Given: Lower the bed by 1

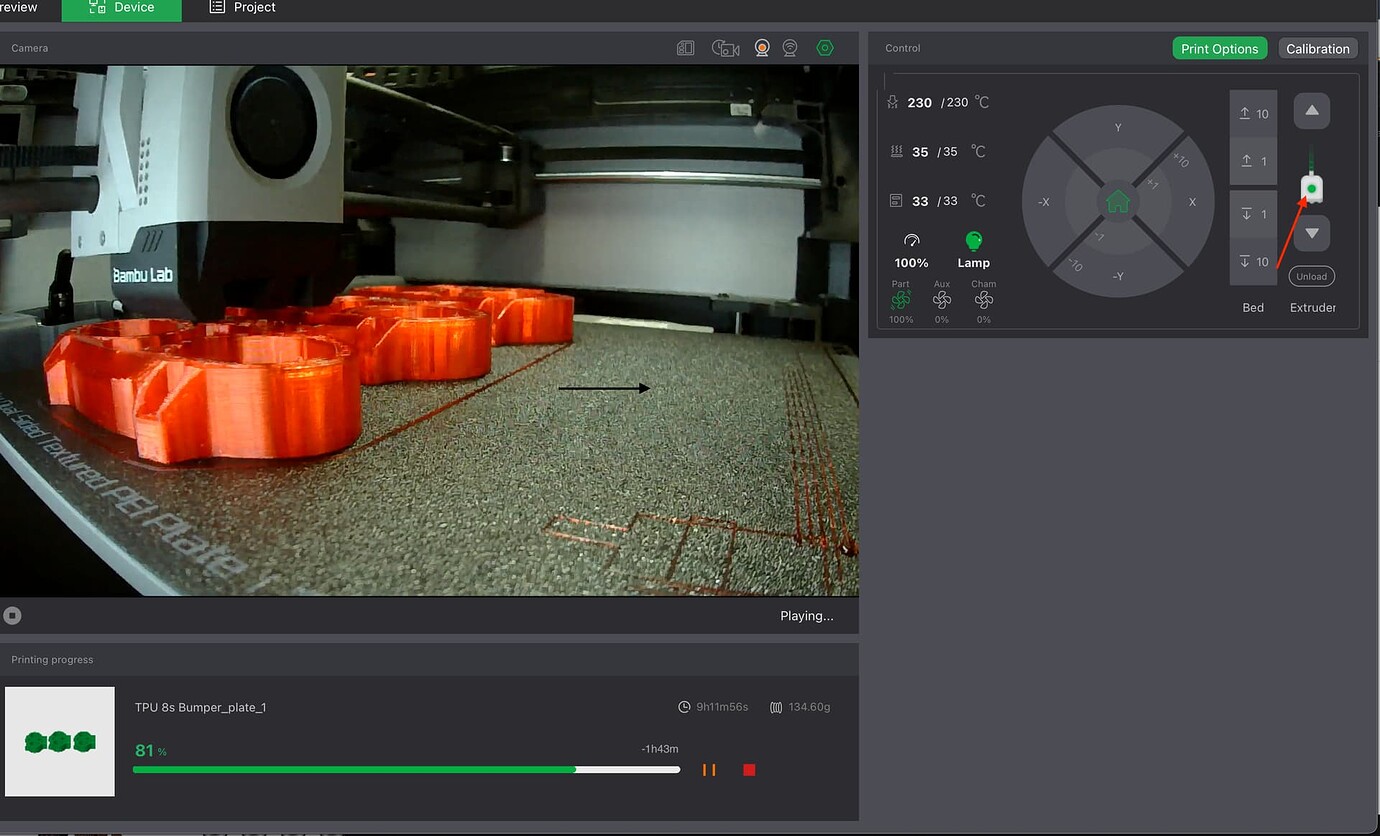Looking at the screenshot, I should (x=1253, y=214).
